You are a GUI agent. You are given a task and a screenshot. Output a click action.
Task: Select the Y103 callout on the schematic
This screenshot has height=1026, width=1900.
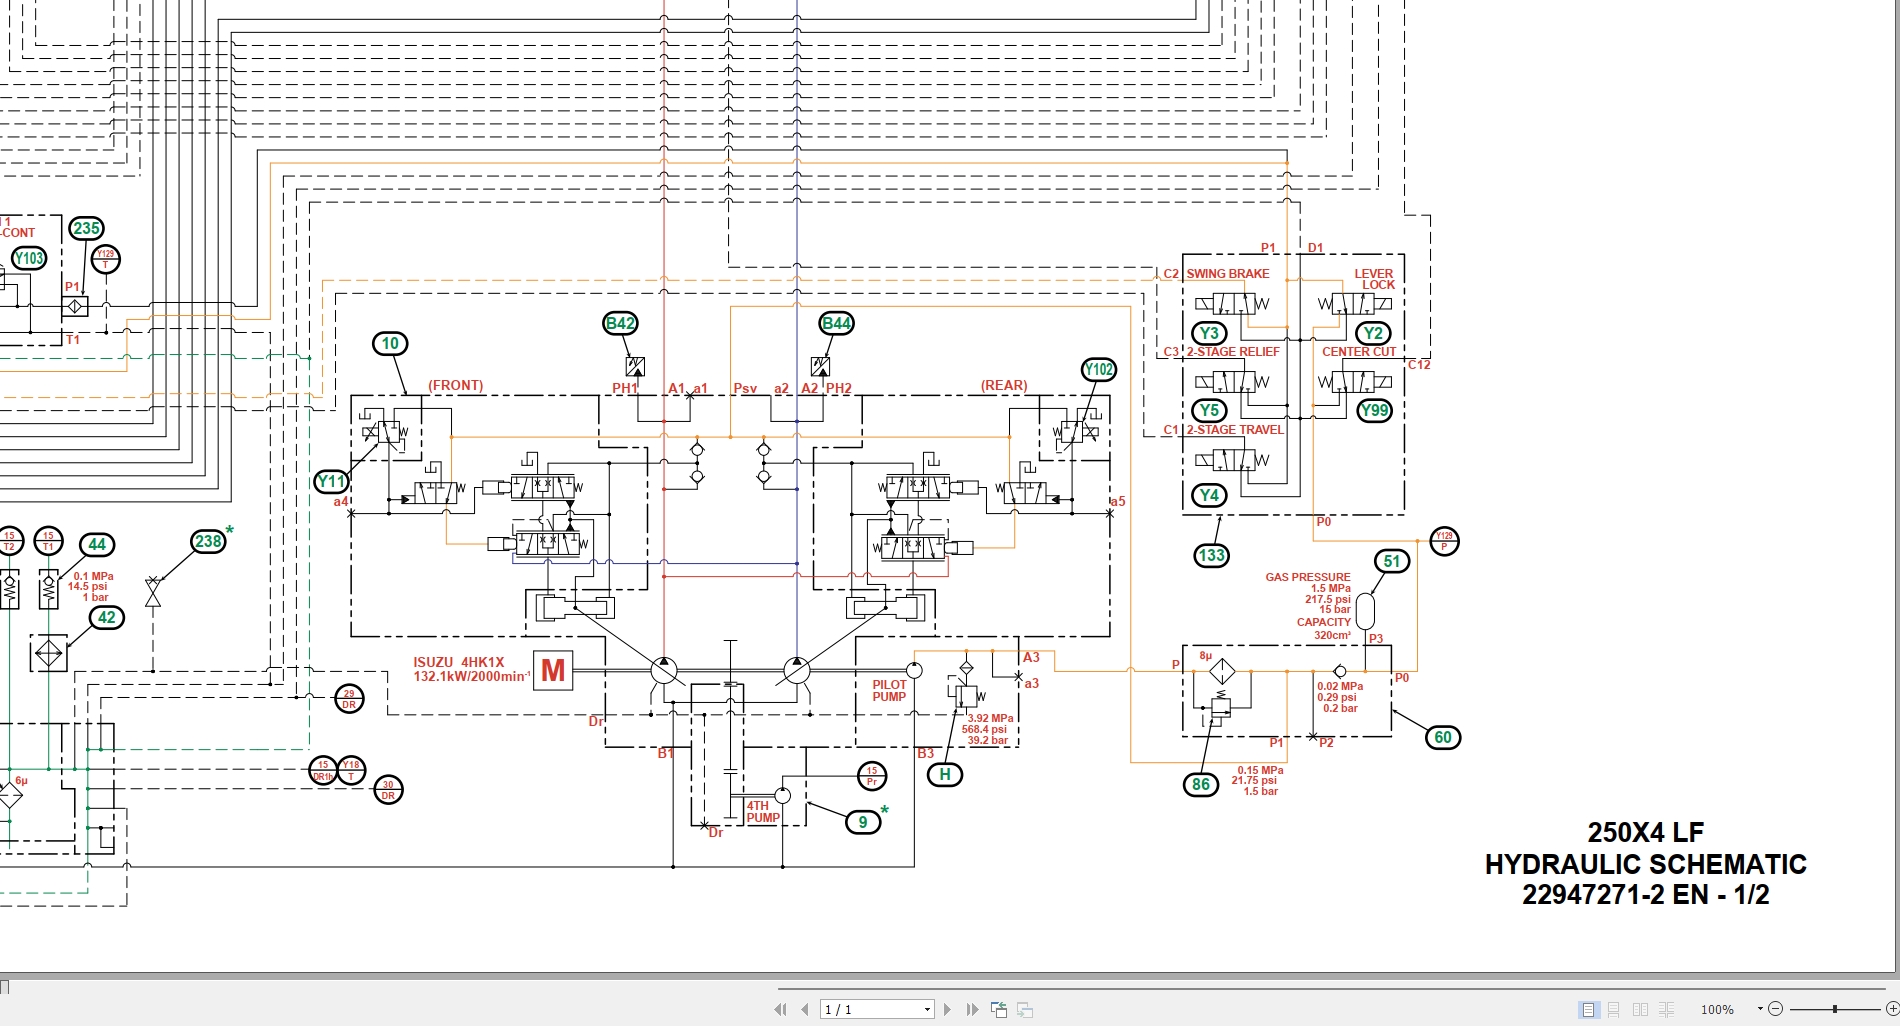point(29,258)
